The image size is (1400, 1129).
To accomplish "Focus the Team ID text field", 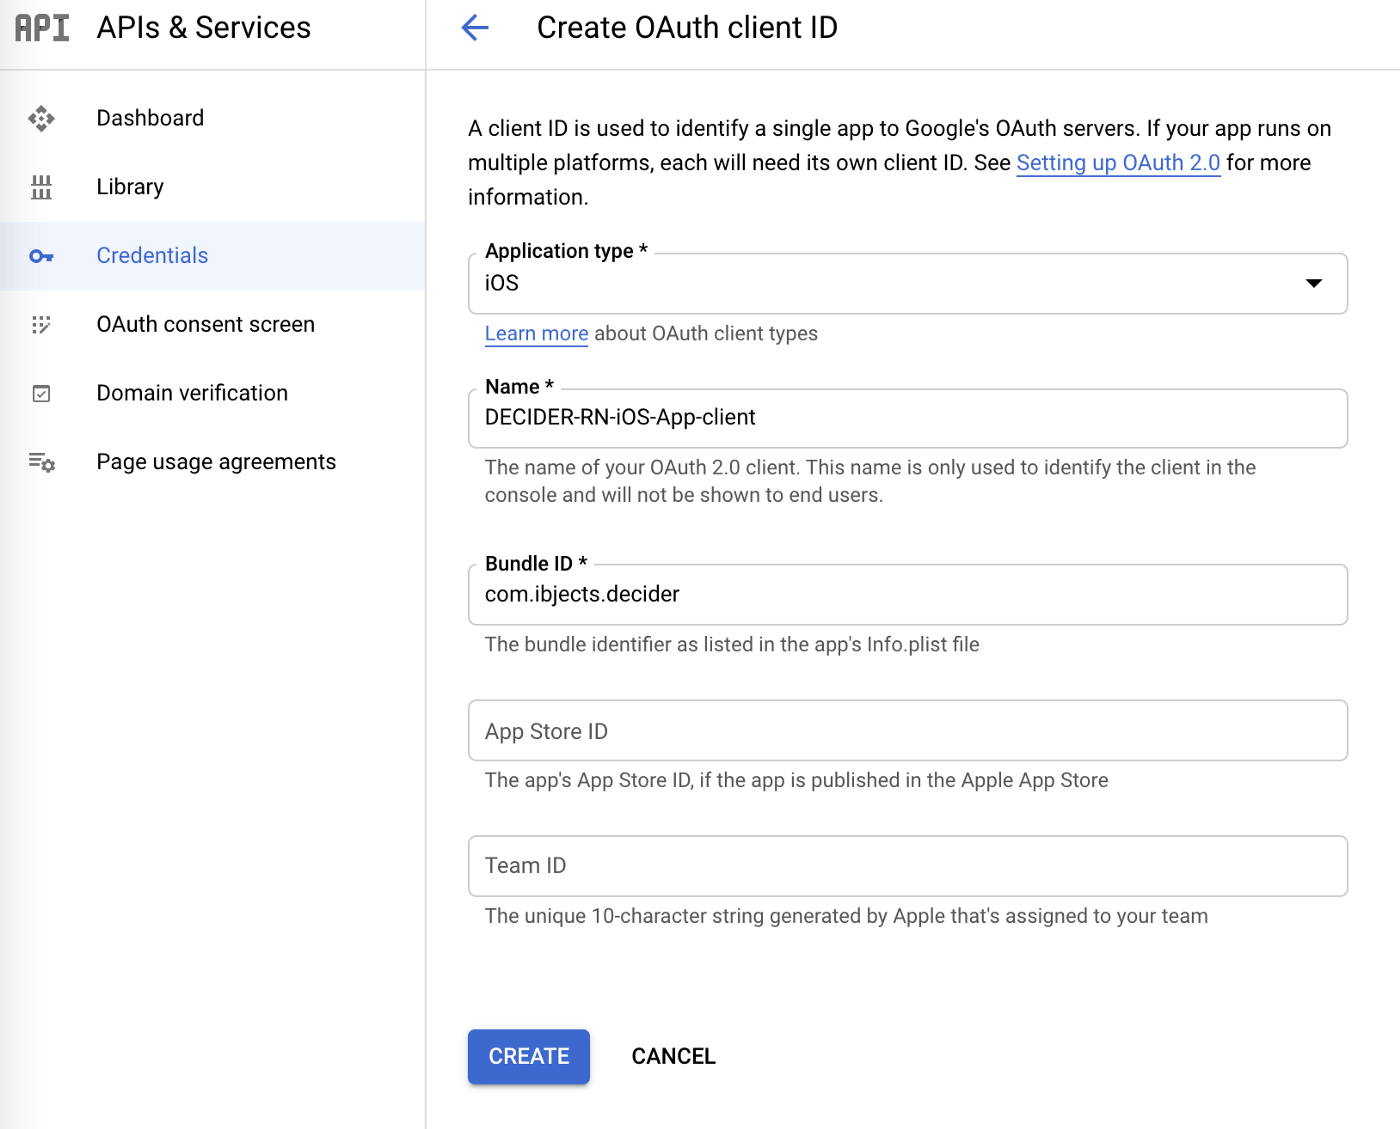I will 907,866.
